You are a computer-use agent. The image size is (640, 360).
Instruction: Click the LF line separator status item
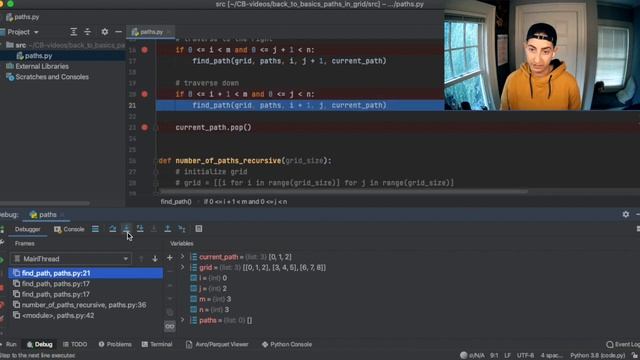pos(507,356)
